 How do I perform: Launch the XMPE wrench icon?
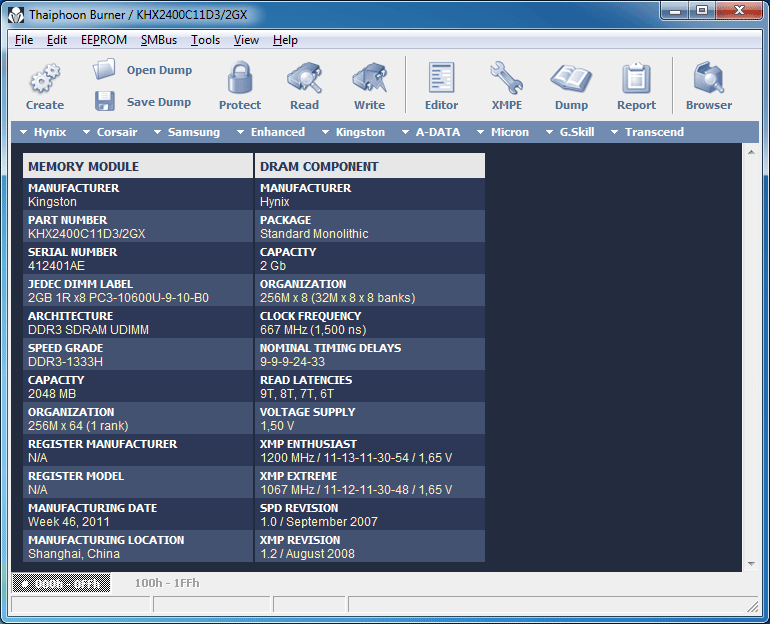pyautogui.click(x=507, y=78)
